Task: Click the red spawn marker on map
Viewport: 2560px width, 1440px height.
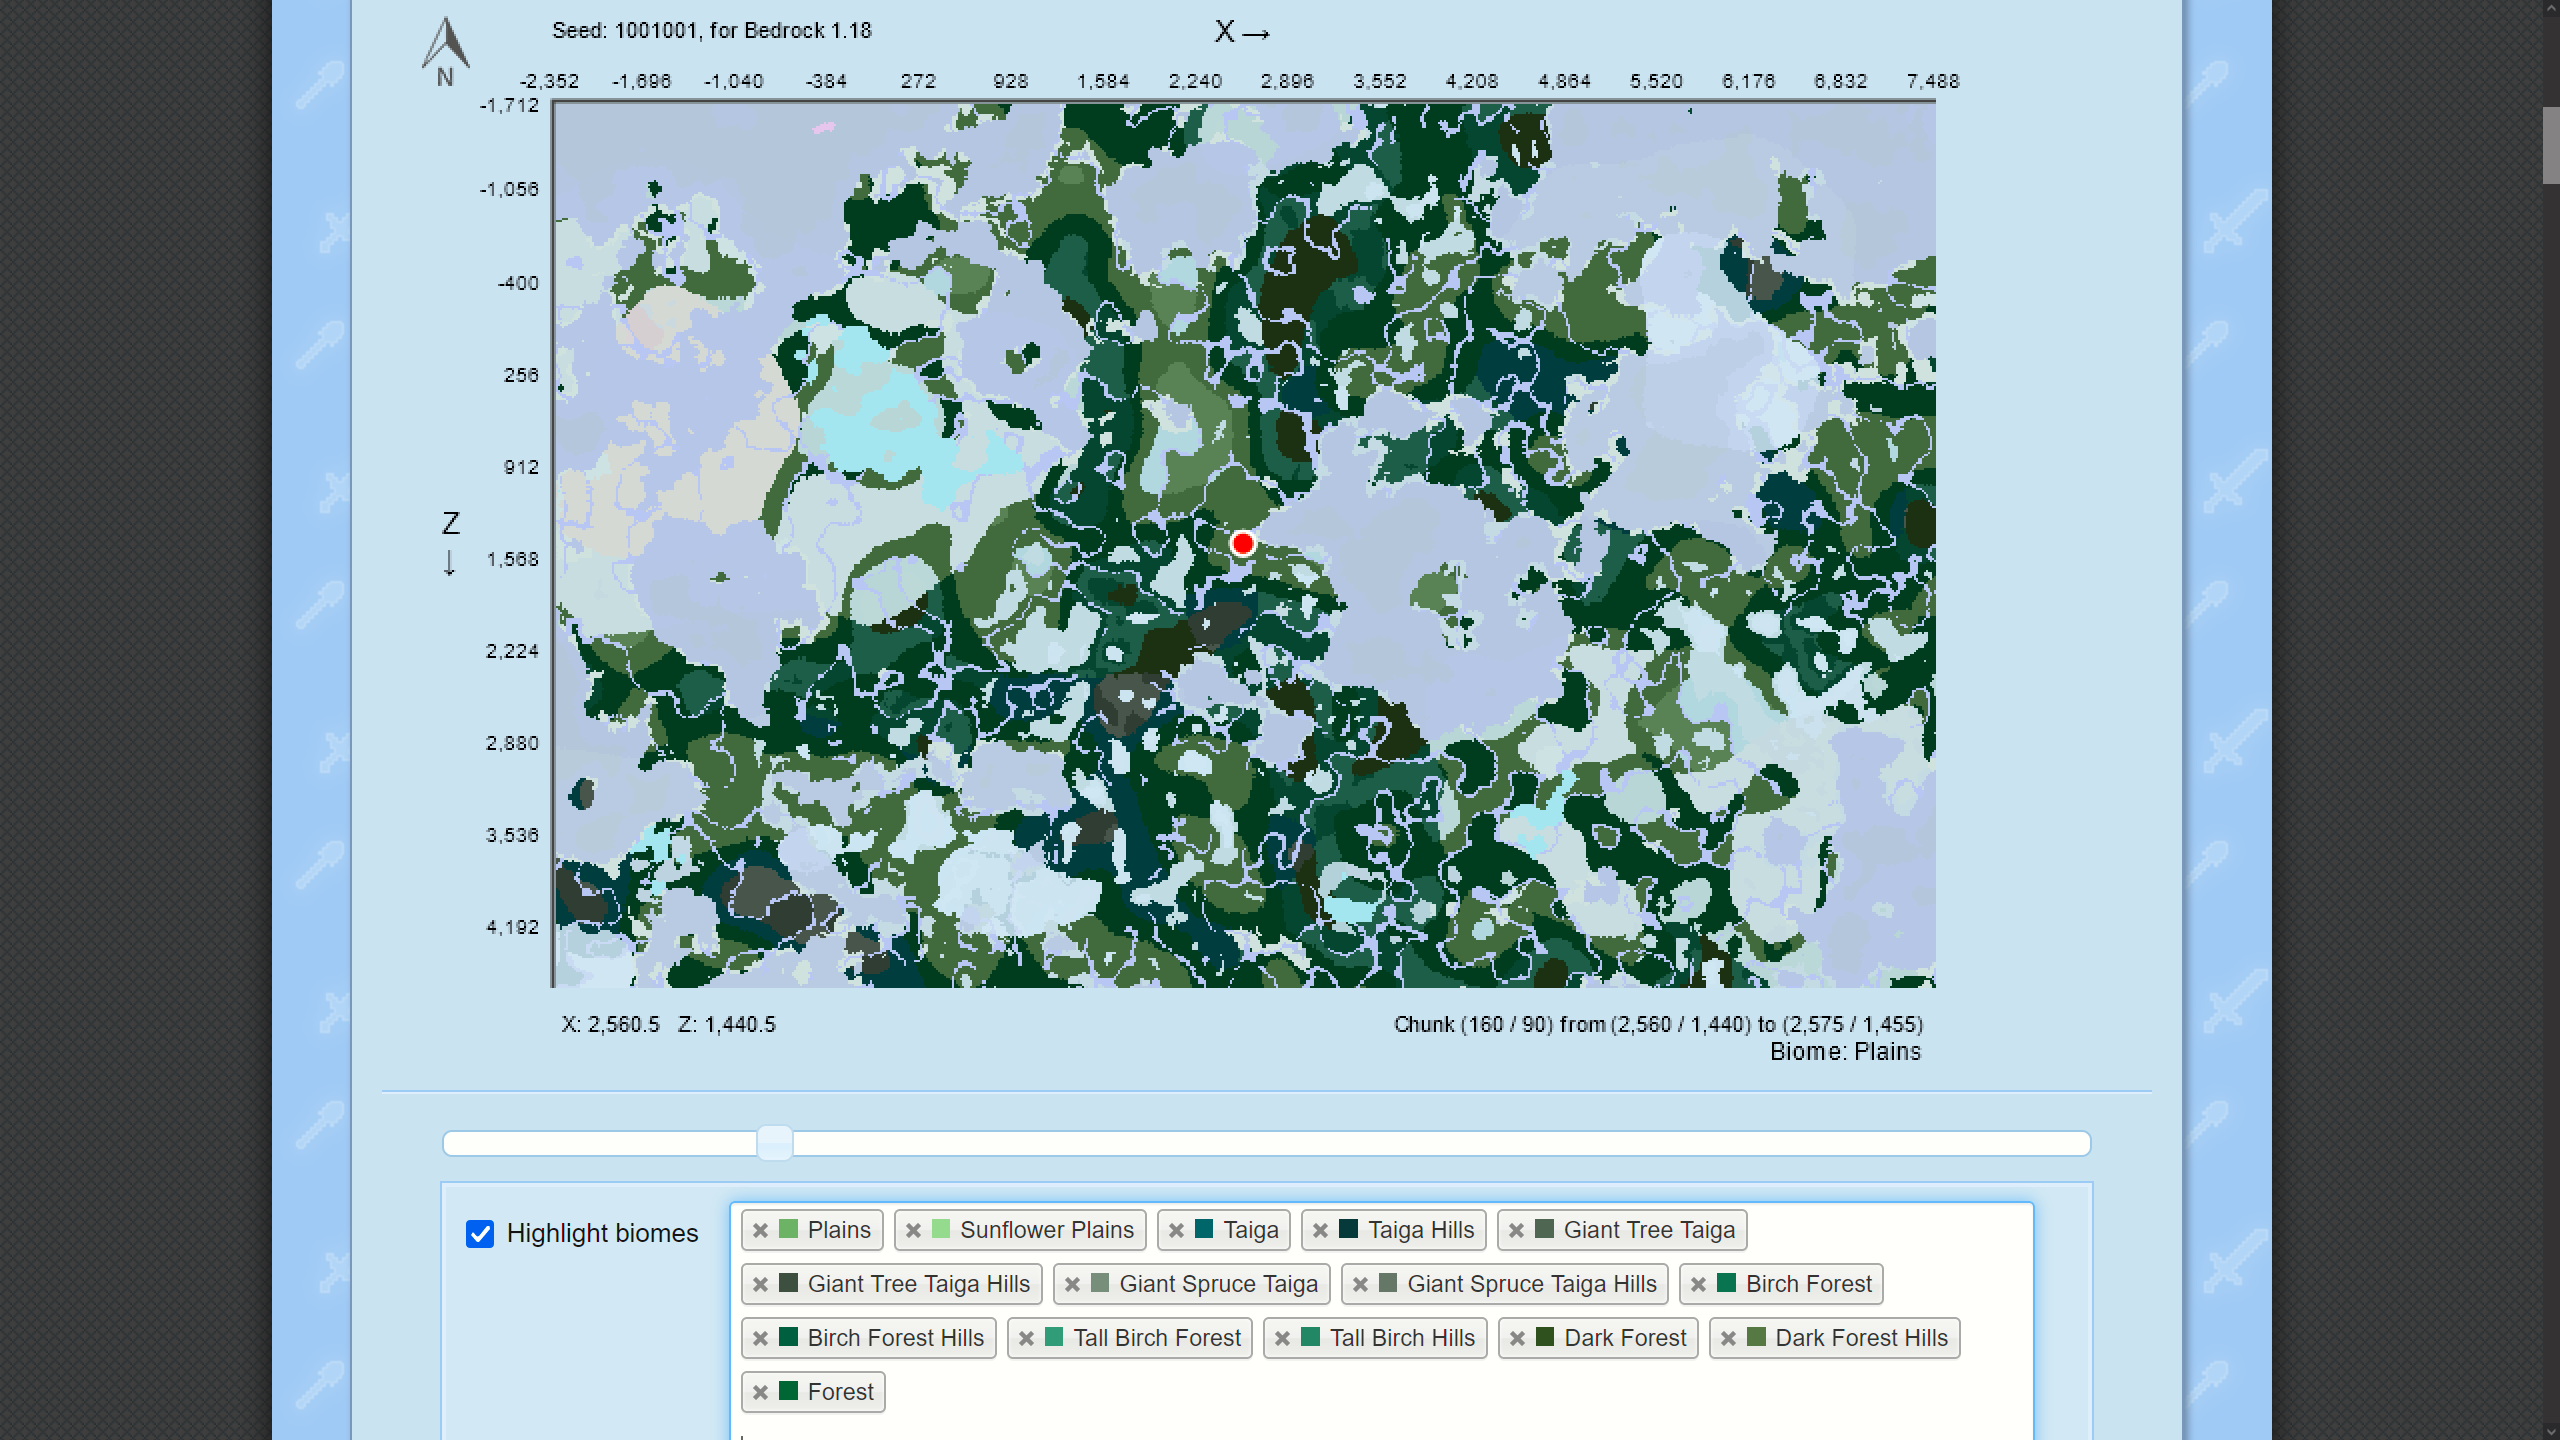Action: point(1242,544)
